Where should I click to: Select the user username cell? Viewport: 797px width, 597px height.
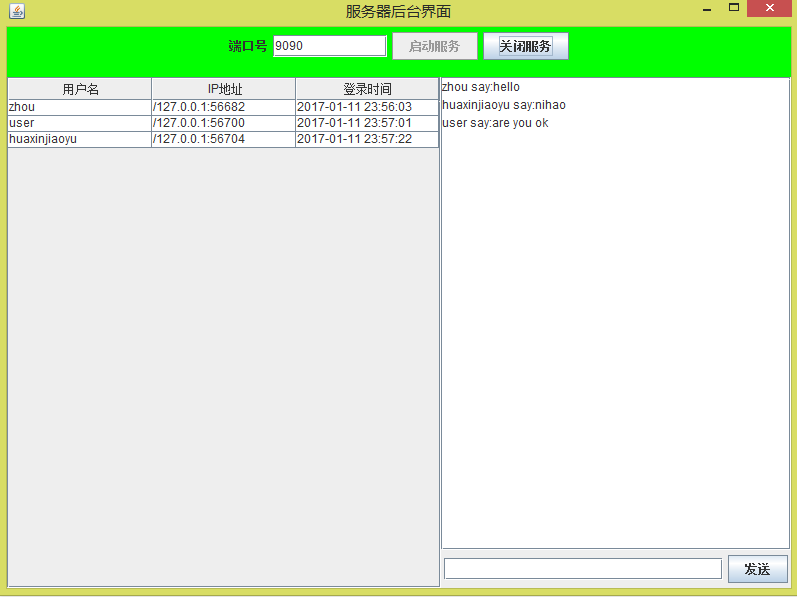[x=80, y=123]
